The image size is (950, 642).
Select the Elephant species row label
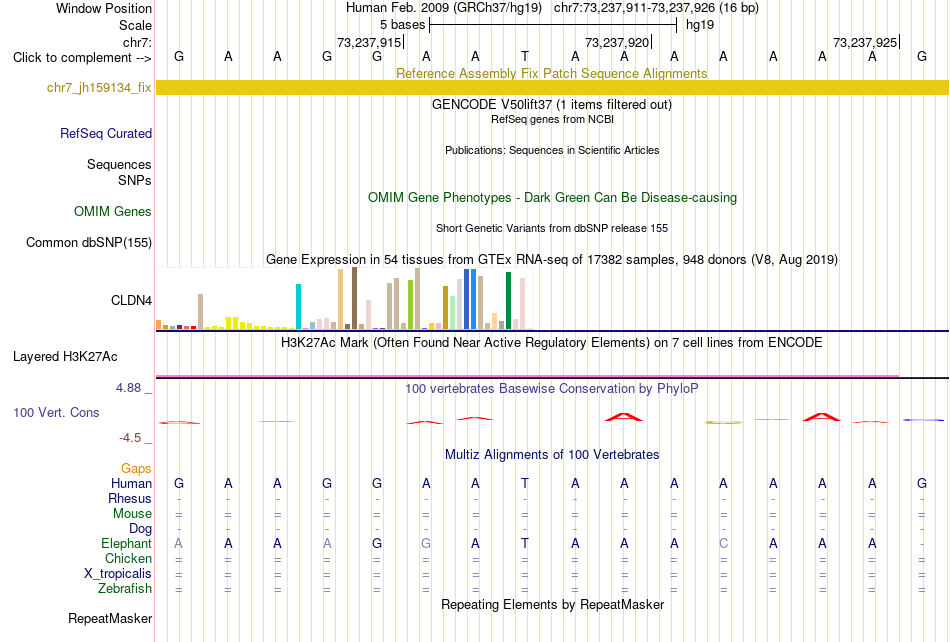tap(126, 543)
